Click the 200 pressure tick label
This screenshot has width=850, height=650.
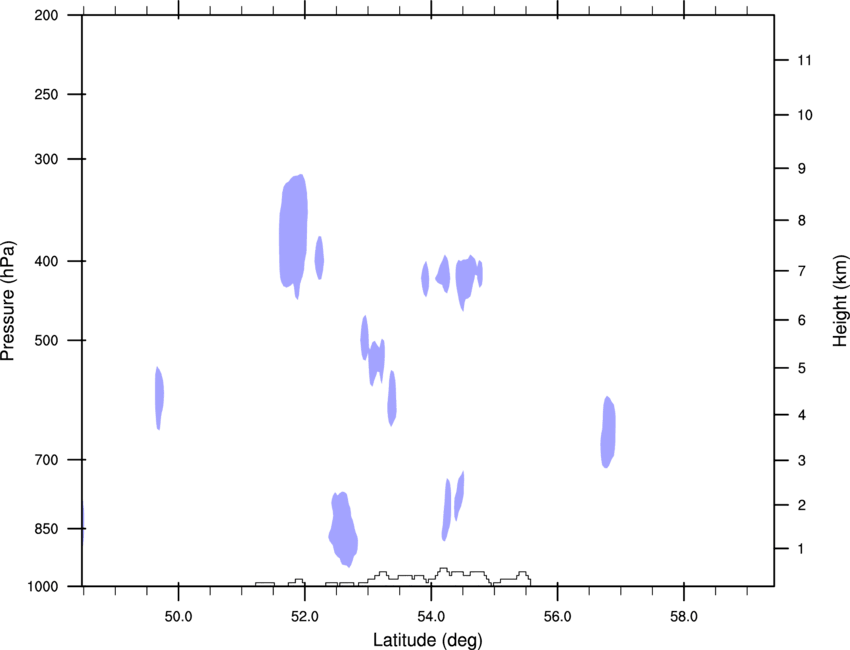click(46, 15)
